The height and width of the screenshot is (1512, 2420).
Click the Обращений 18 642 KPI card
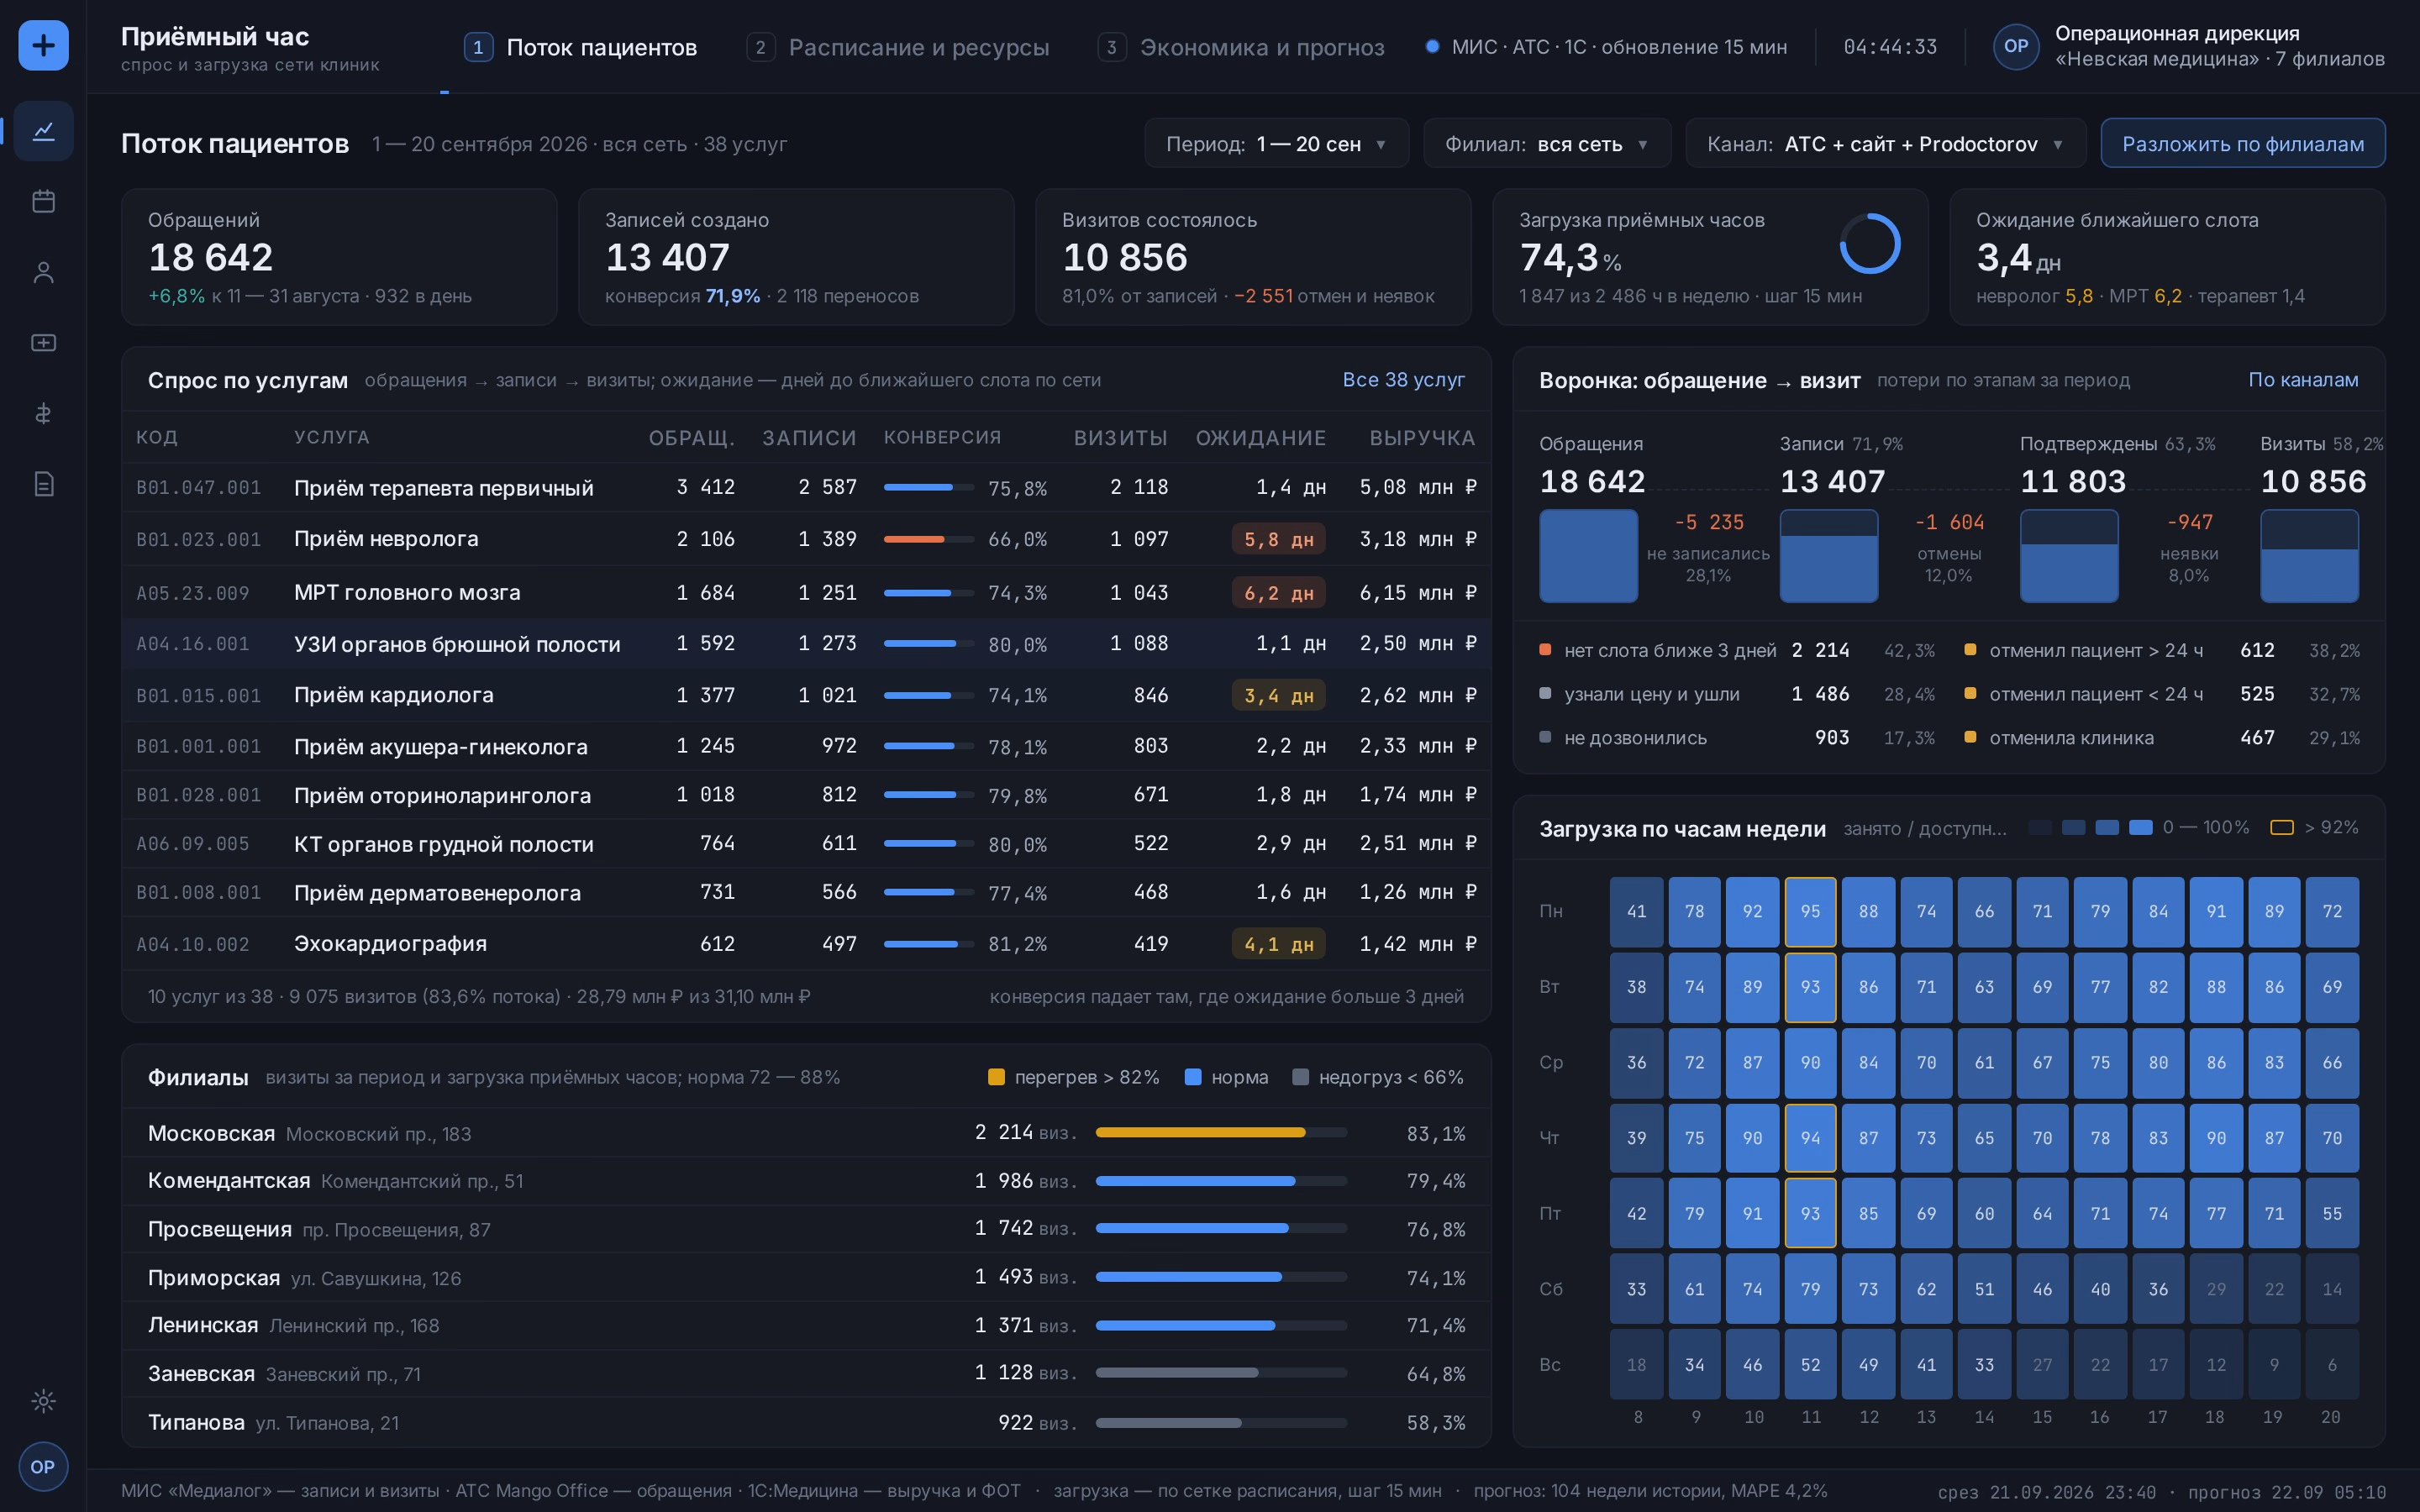point(339,257)
